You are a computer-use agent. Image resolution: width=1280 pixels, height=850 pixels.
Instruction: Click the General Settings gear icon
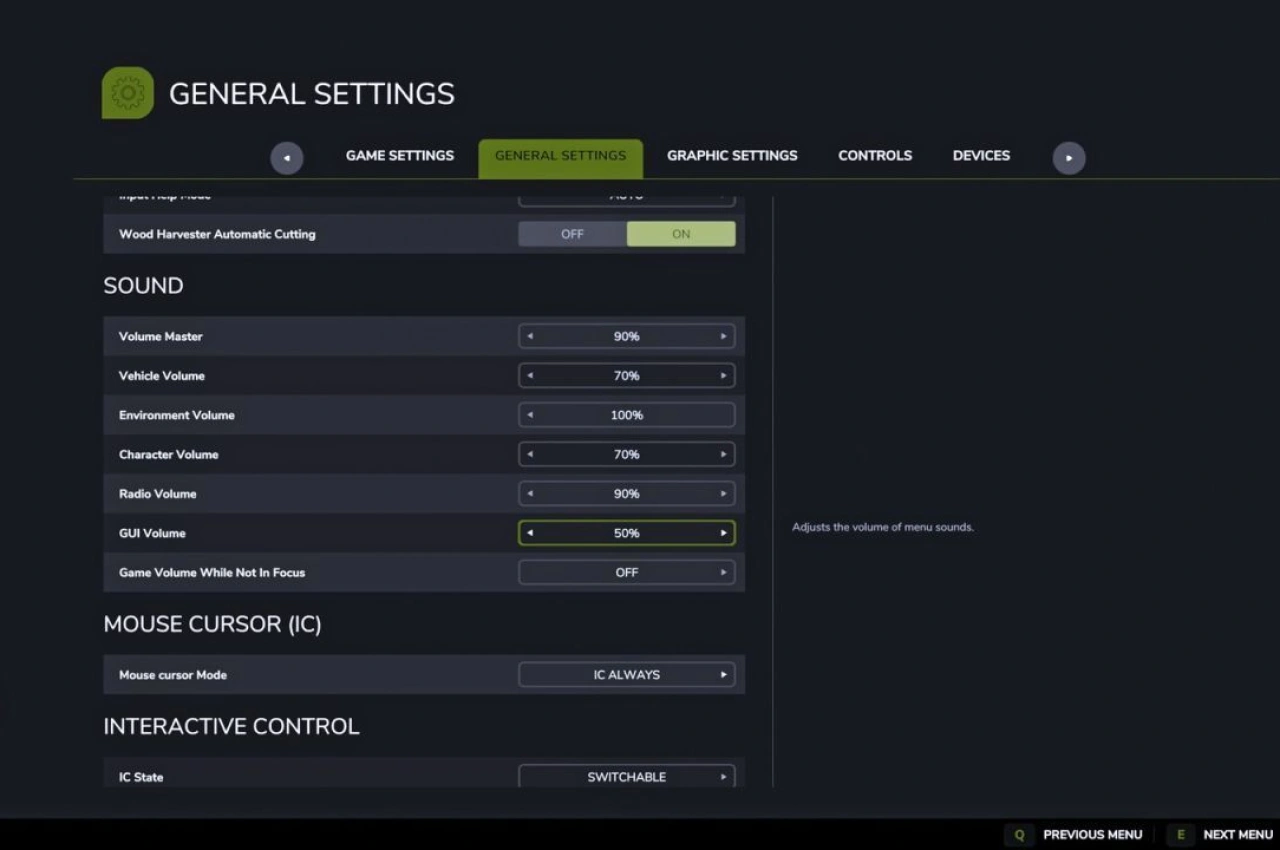(x=127, y=91)
